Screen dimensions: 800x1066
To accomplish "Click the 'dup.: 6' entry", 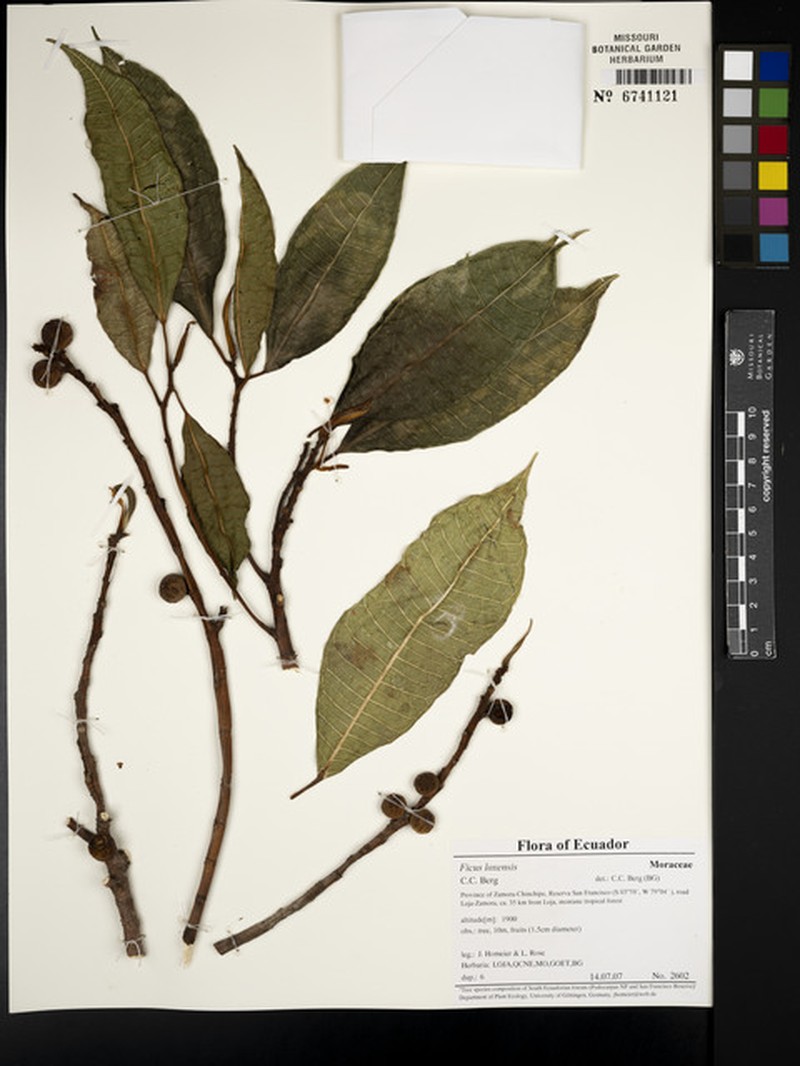I will pos(472,977).
